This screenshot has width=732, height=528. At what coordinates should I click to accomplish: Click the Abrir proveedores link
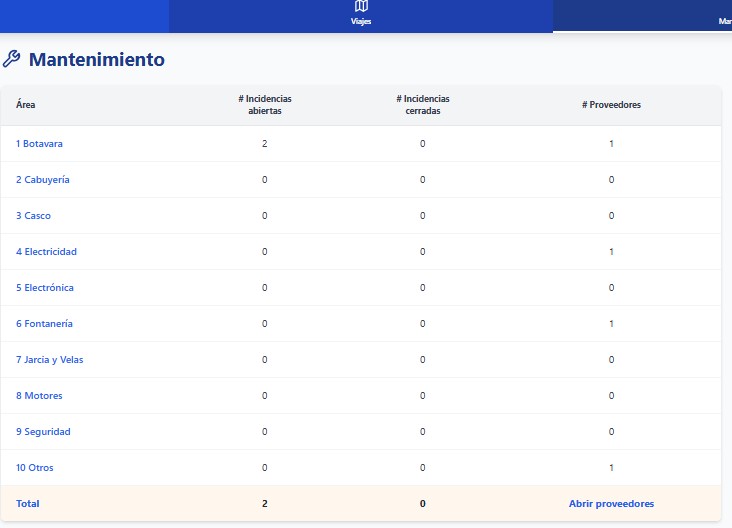coord(611,504)
